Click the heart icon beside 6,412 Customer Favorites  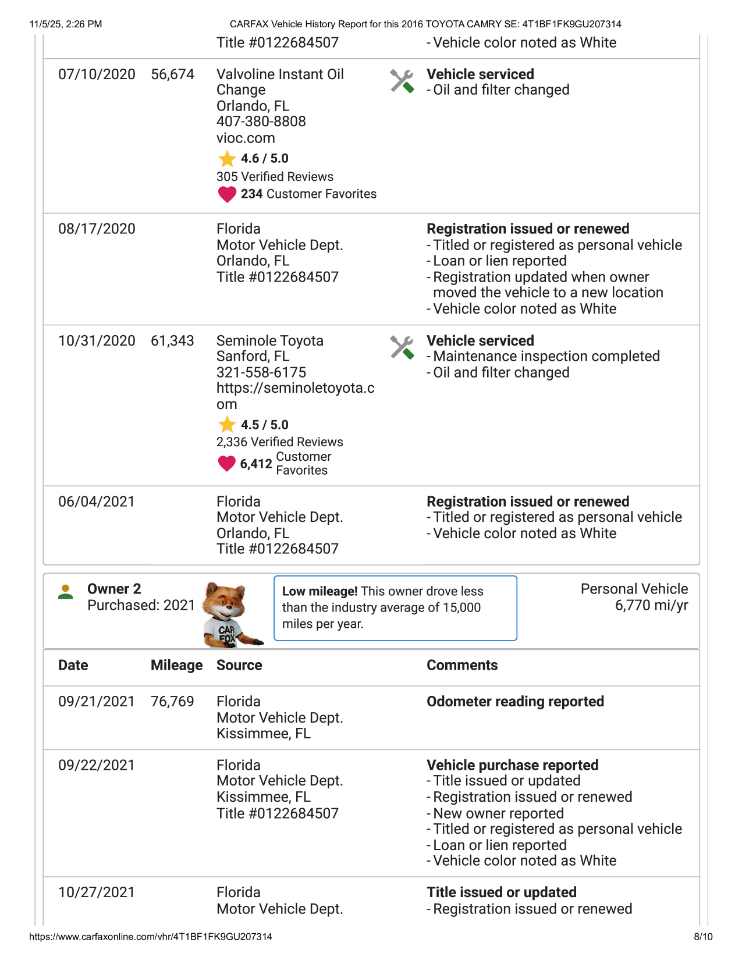click(227, 464)
